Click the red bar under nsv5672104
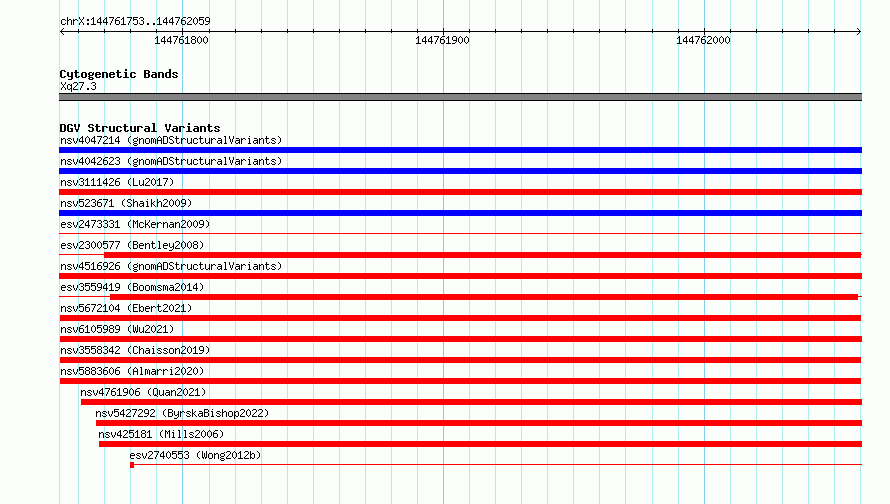890x504 pixels. click(460, 318)
